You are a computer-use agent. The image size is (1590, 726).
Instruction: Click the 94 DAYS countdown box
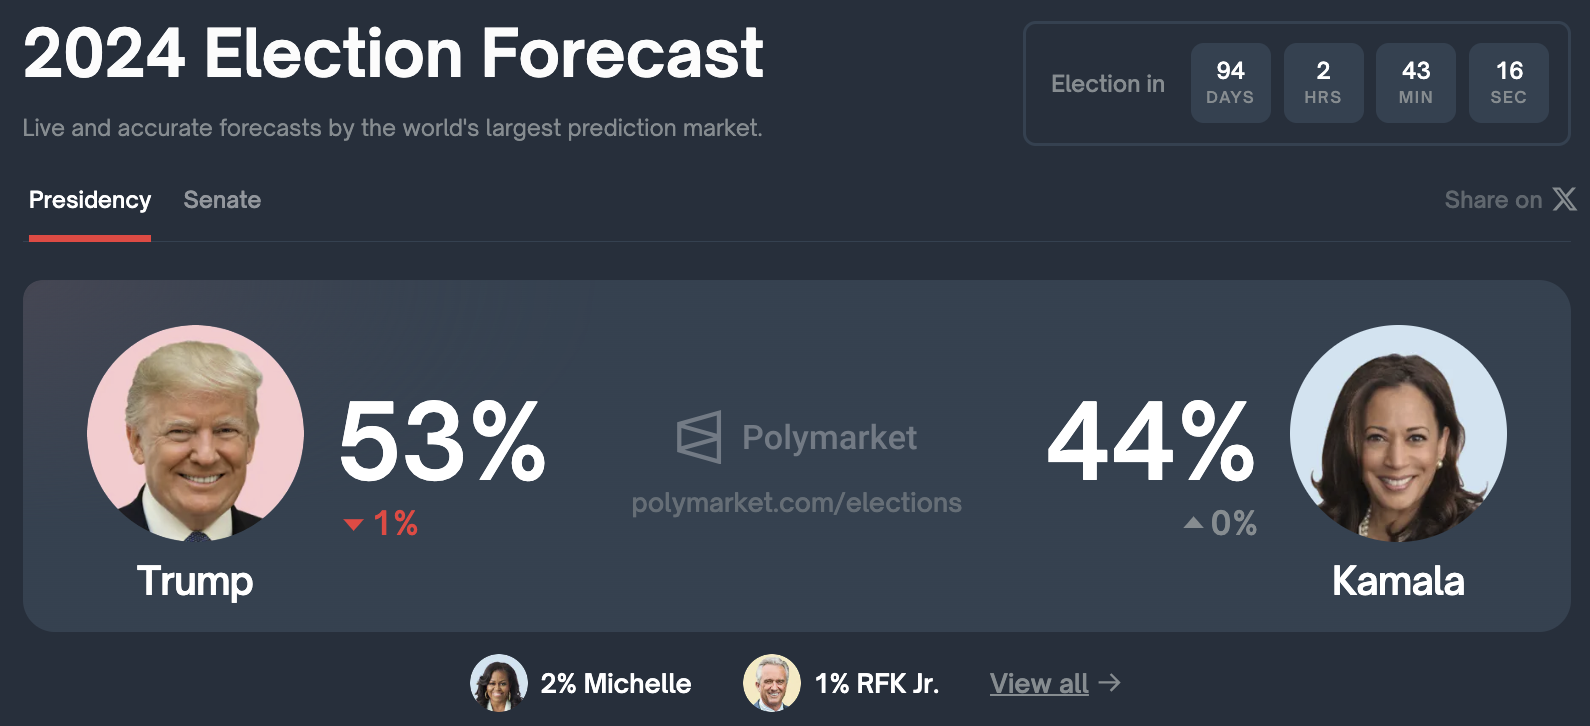tap(1230, 83)
